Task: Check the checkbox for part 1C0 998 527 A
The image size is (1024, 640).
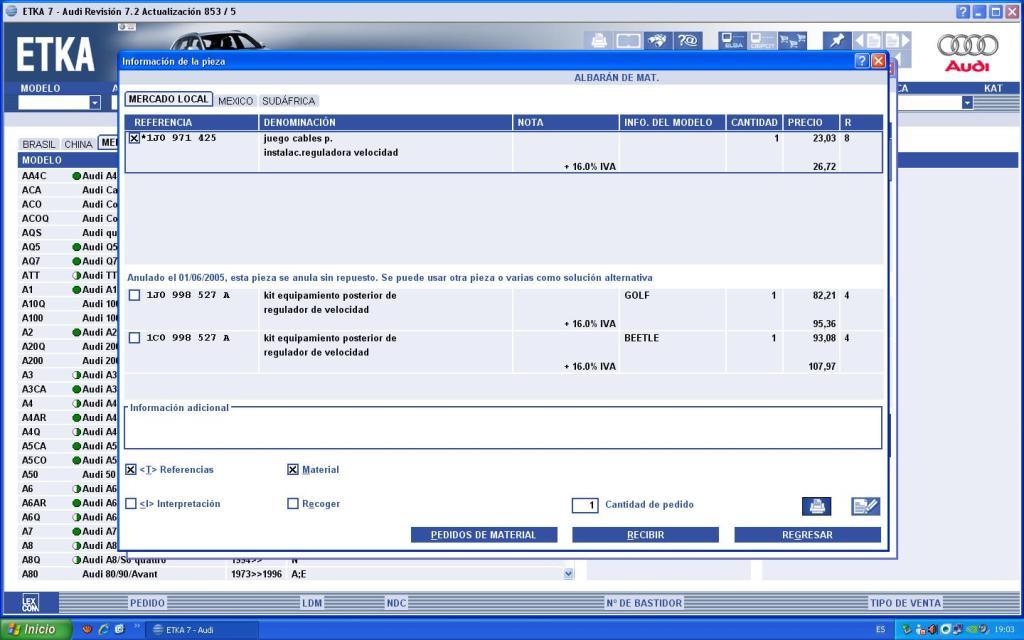Action: coord(135,338)
